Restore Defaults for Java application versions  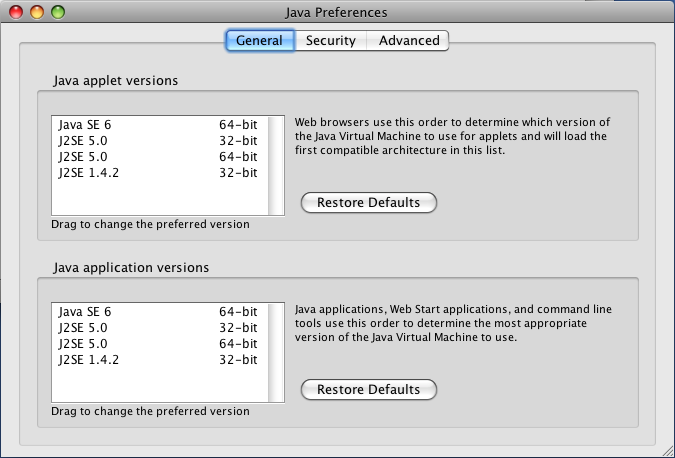coord(368,390)
